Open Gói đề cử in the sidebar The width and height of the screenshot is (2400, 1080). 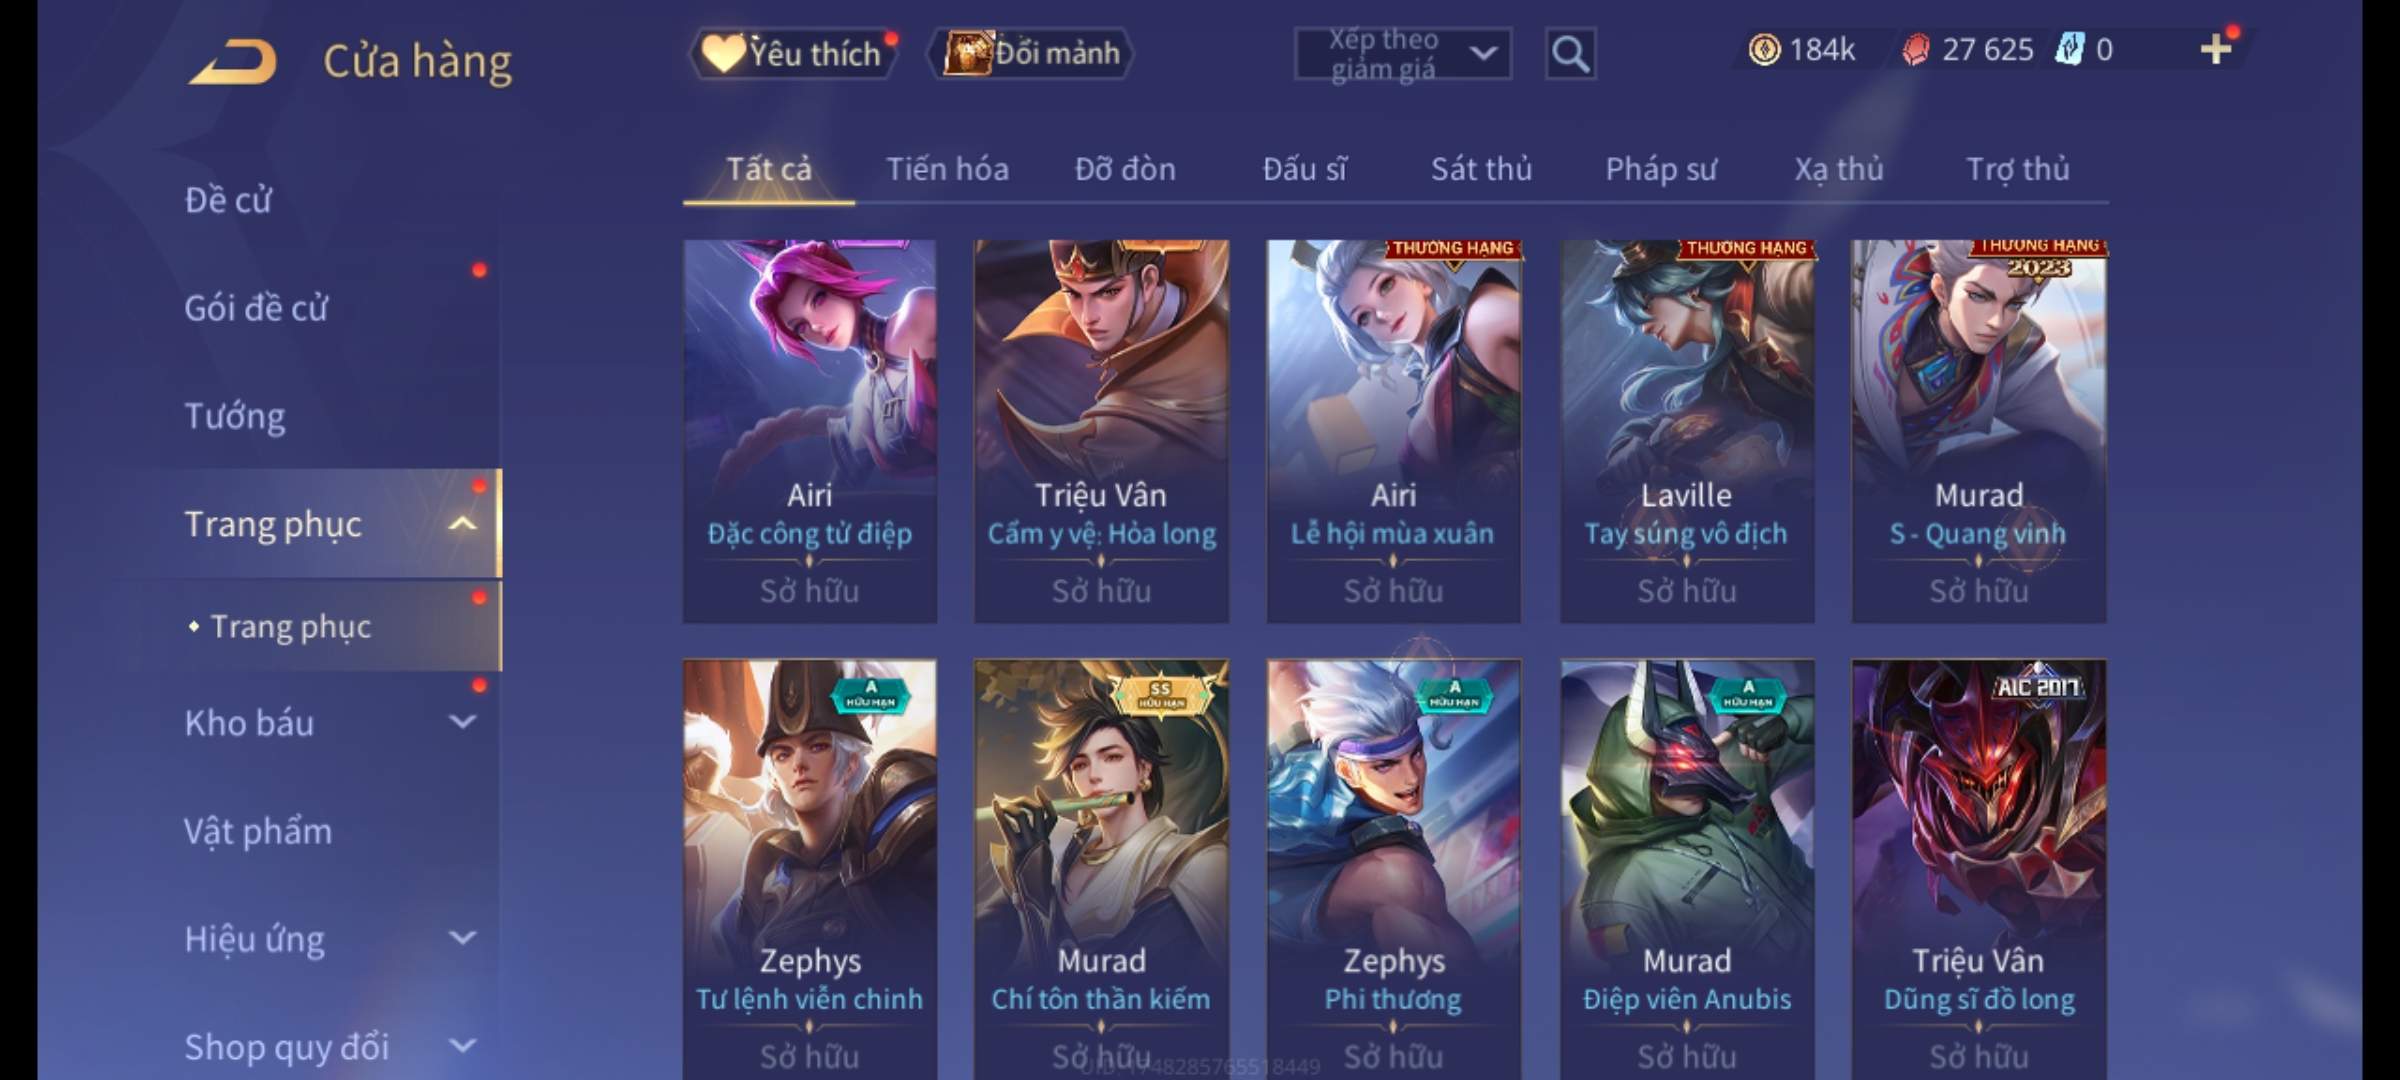click(256, 307)
